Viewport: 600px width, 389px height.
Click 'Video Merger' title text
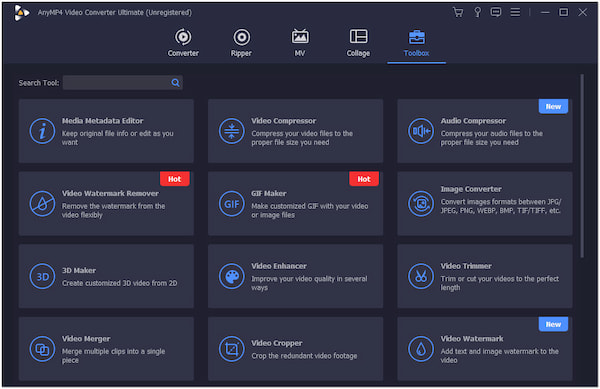[86, 339]
